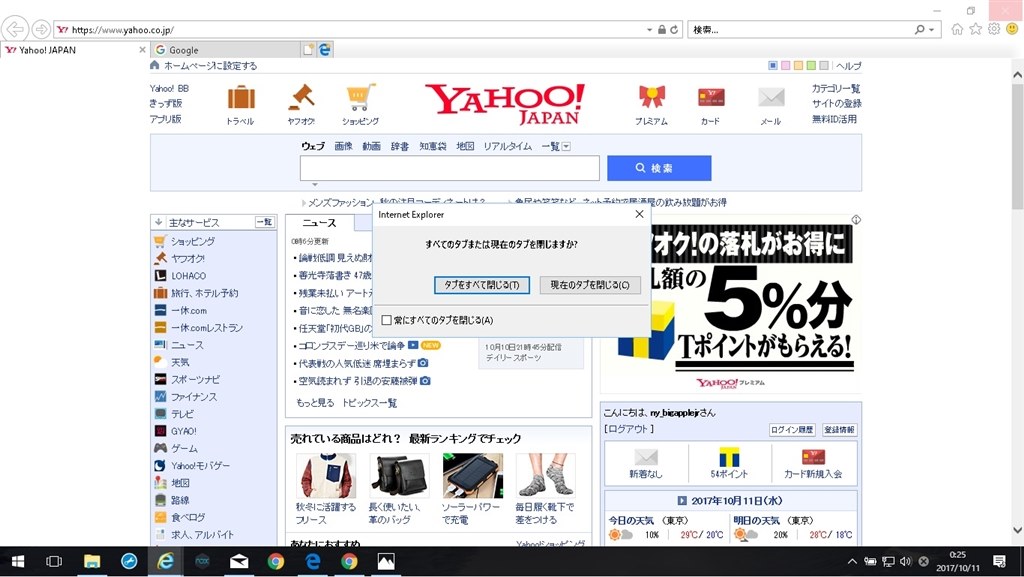Click the blue Search button

click(659, 168)
